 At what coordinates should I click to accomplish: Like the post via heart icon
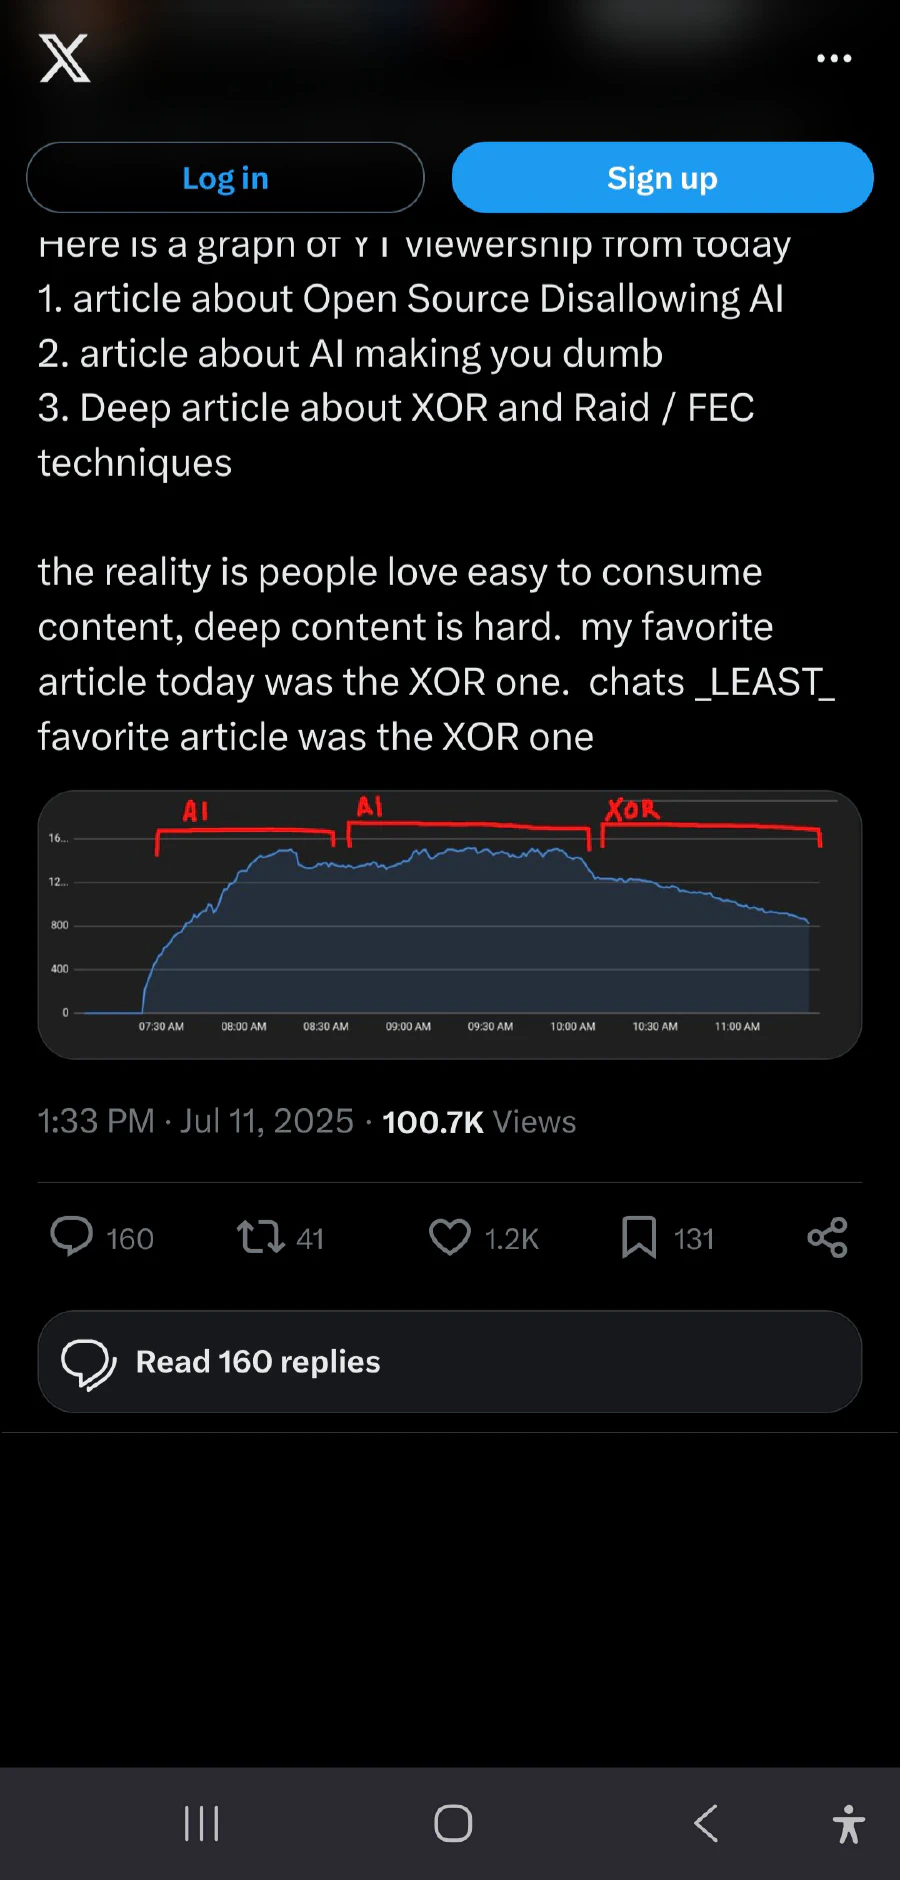pyautogui.click(x=452, y=1238)
